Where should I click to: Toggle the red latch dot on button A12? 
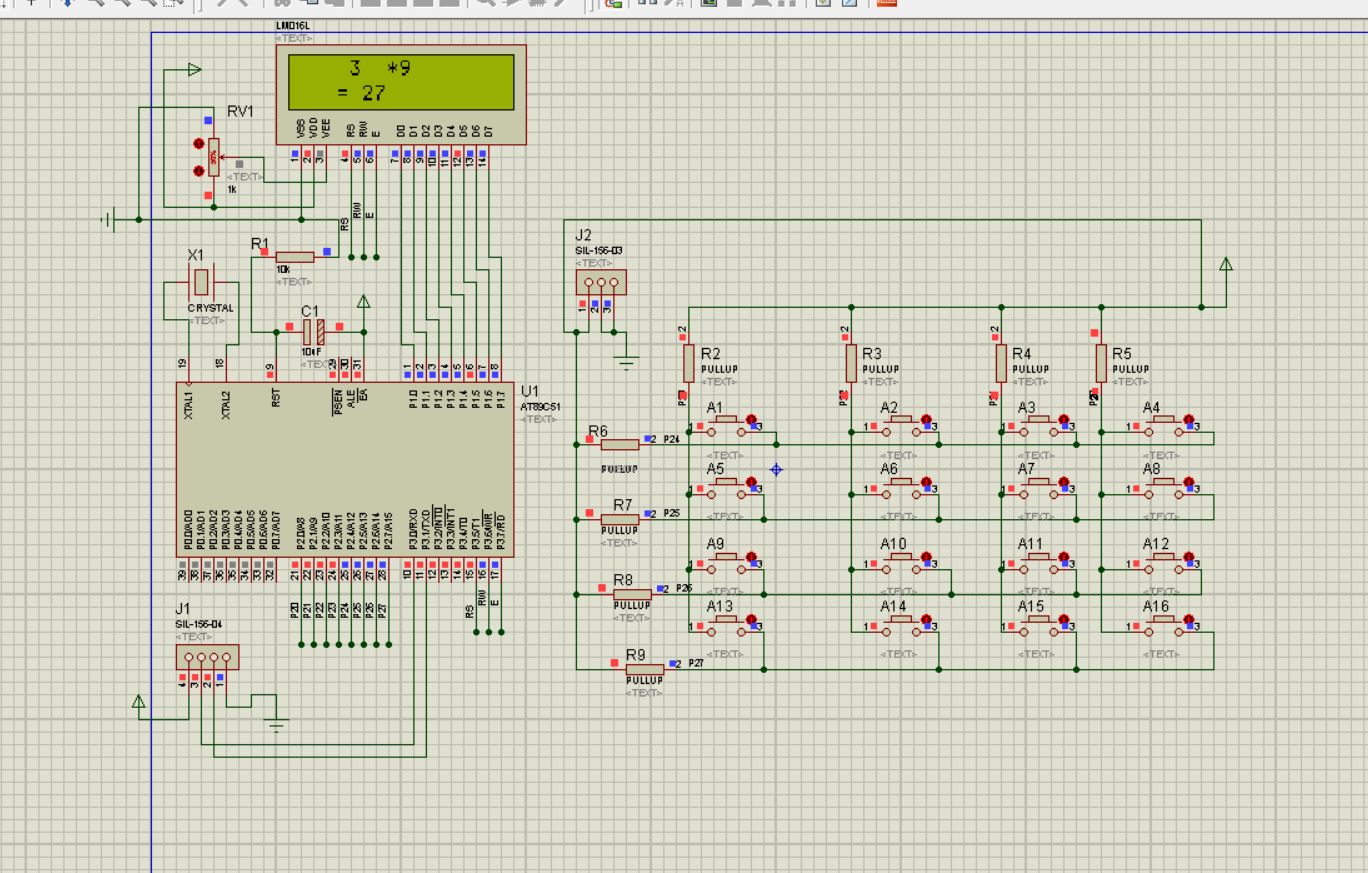coord(1189,557)
